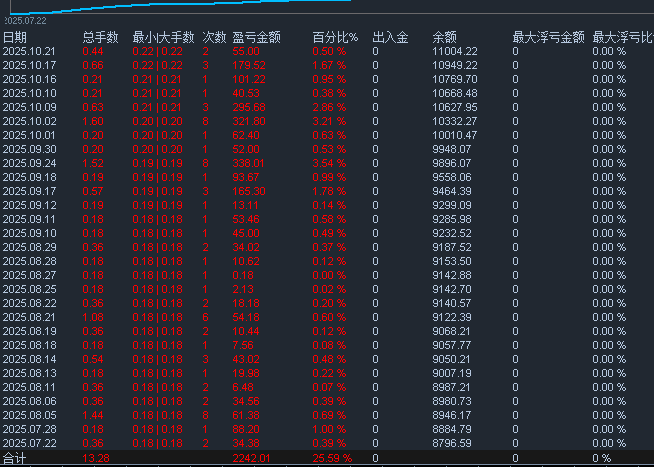Click the 日期 column header

tap(15, 37)
